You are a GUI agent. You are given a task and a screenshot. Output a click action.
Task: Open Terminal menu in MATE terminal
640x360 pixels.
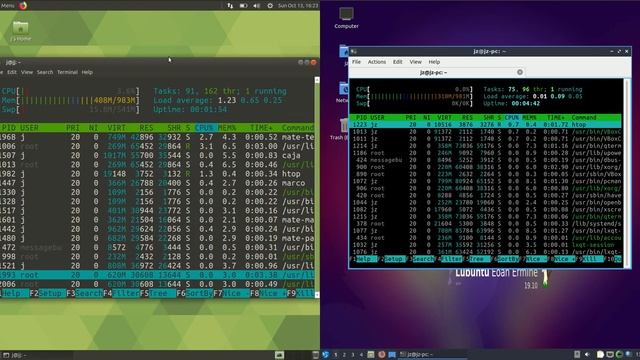pos(67,72)
